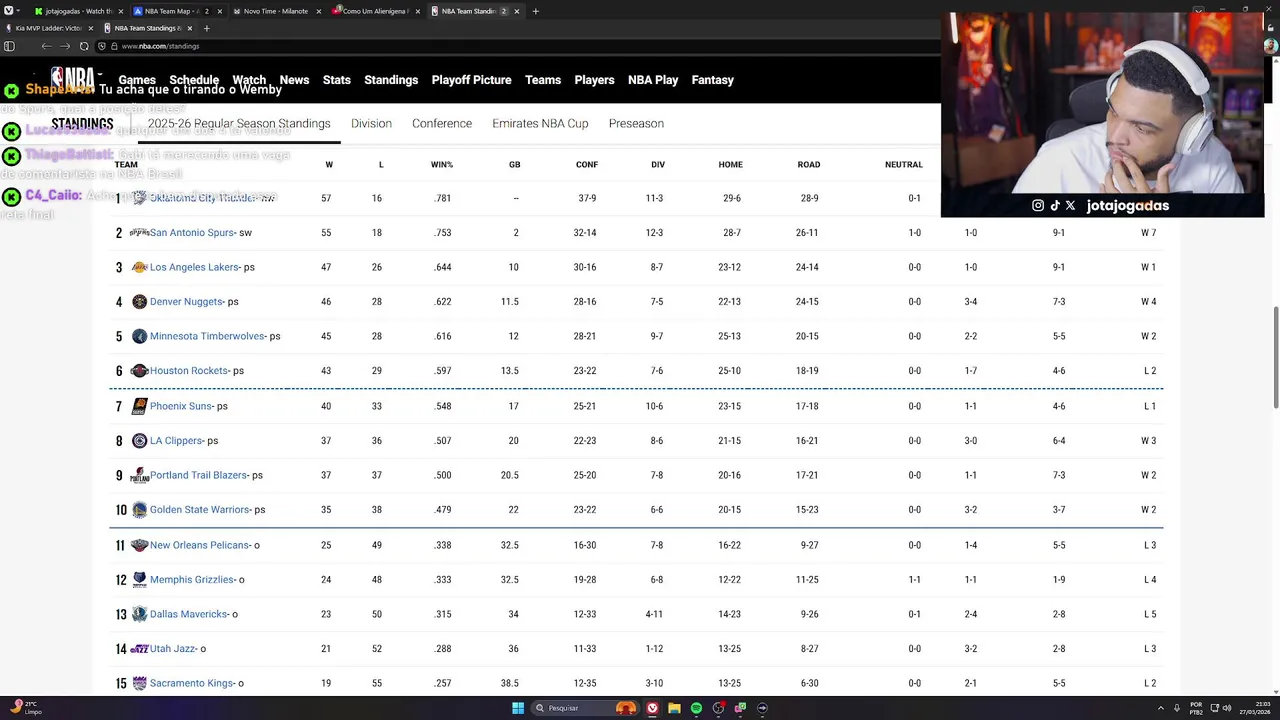
Task: Switch to the Novo Time - Milanote tab
Action: click(x=276, y=11)
